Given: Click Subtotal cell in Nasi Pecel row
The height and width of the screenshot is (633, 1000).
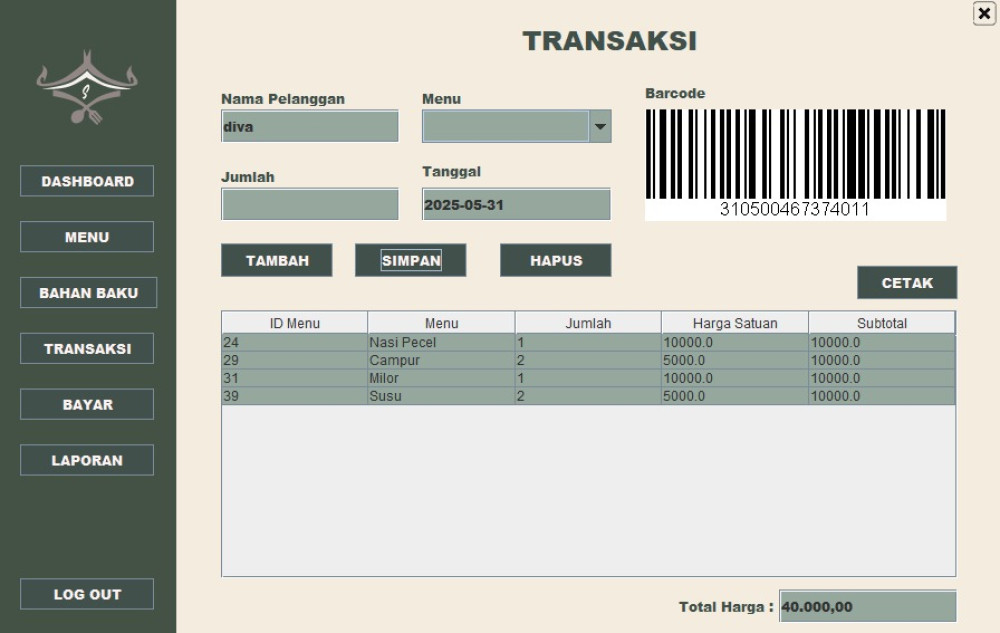Looking at the screenshot, I should pyautogui.click(x=881, y=342).
